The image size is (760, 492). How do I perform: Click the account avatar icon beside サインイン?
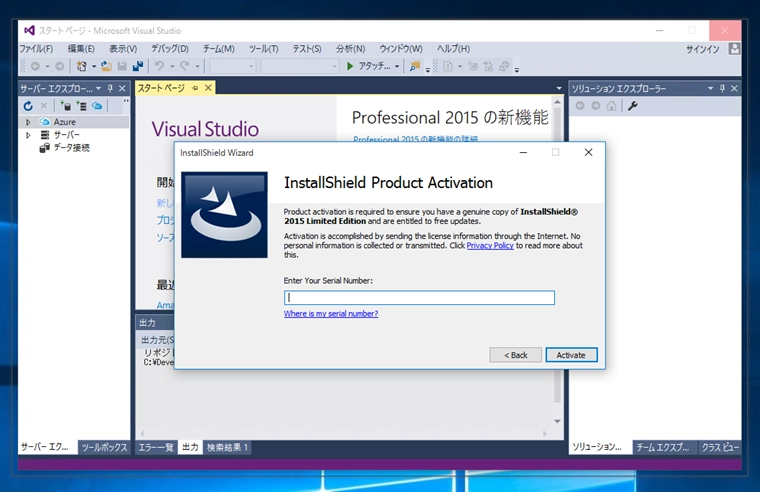pyautogui.click(x=734, y=48)
